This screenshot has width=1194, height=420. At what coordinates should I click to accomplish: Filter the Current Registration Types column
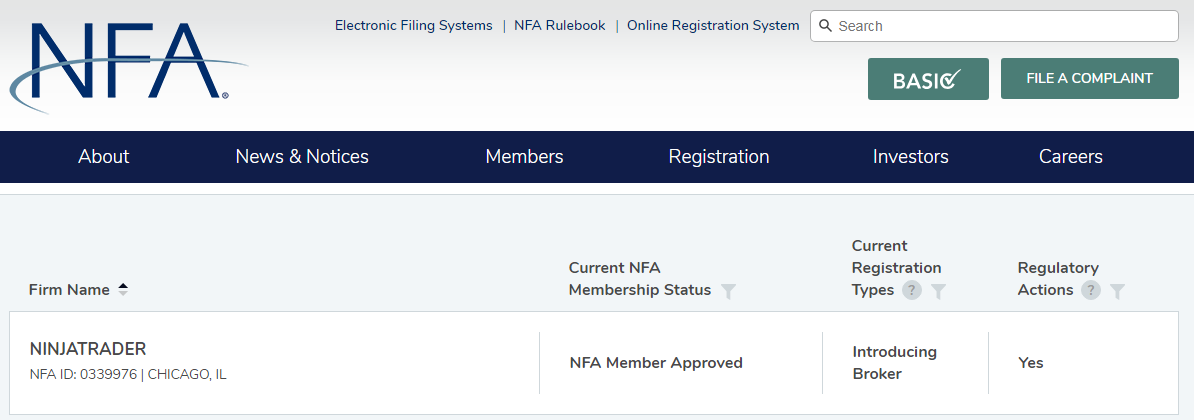coord(938,291)
